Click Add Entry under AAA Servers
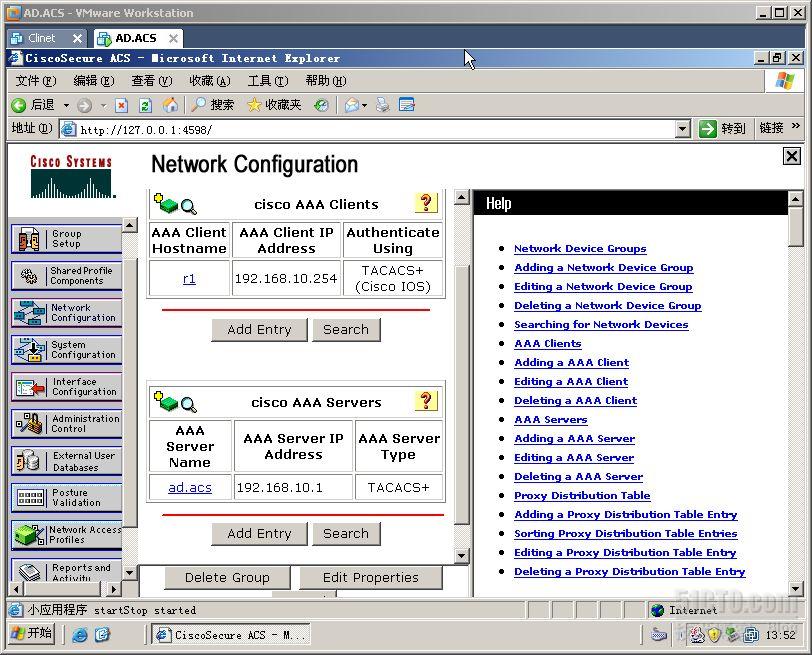 (x=259, y=533)
